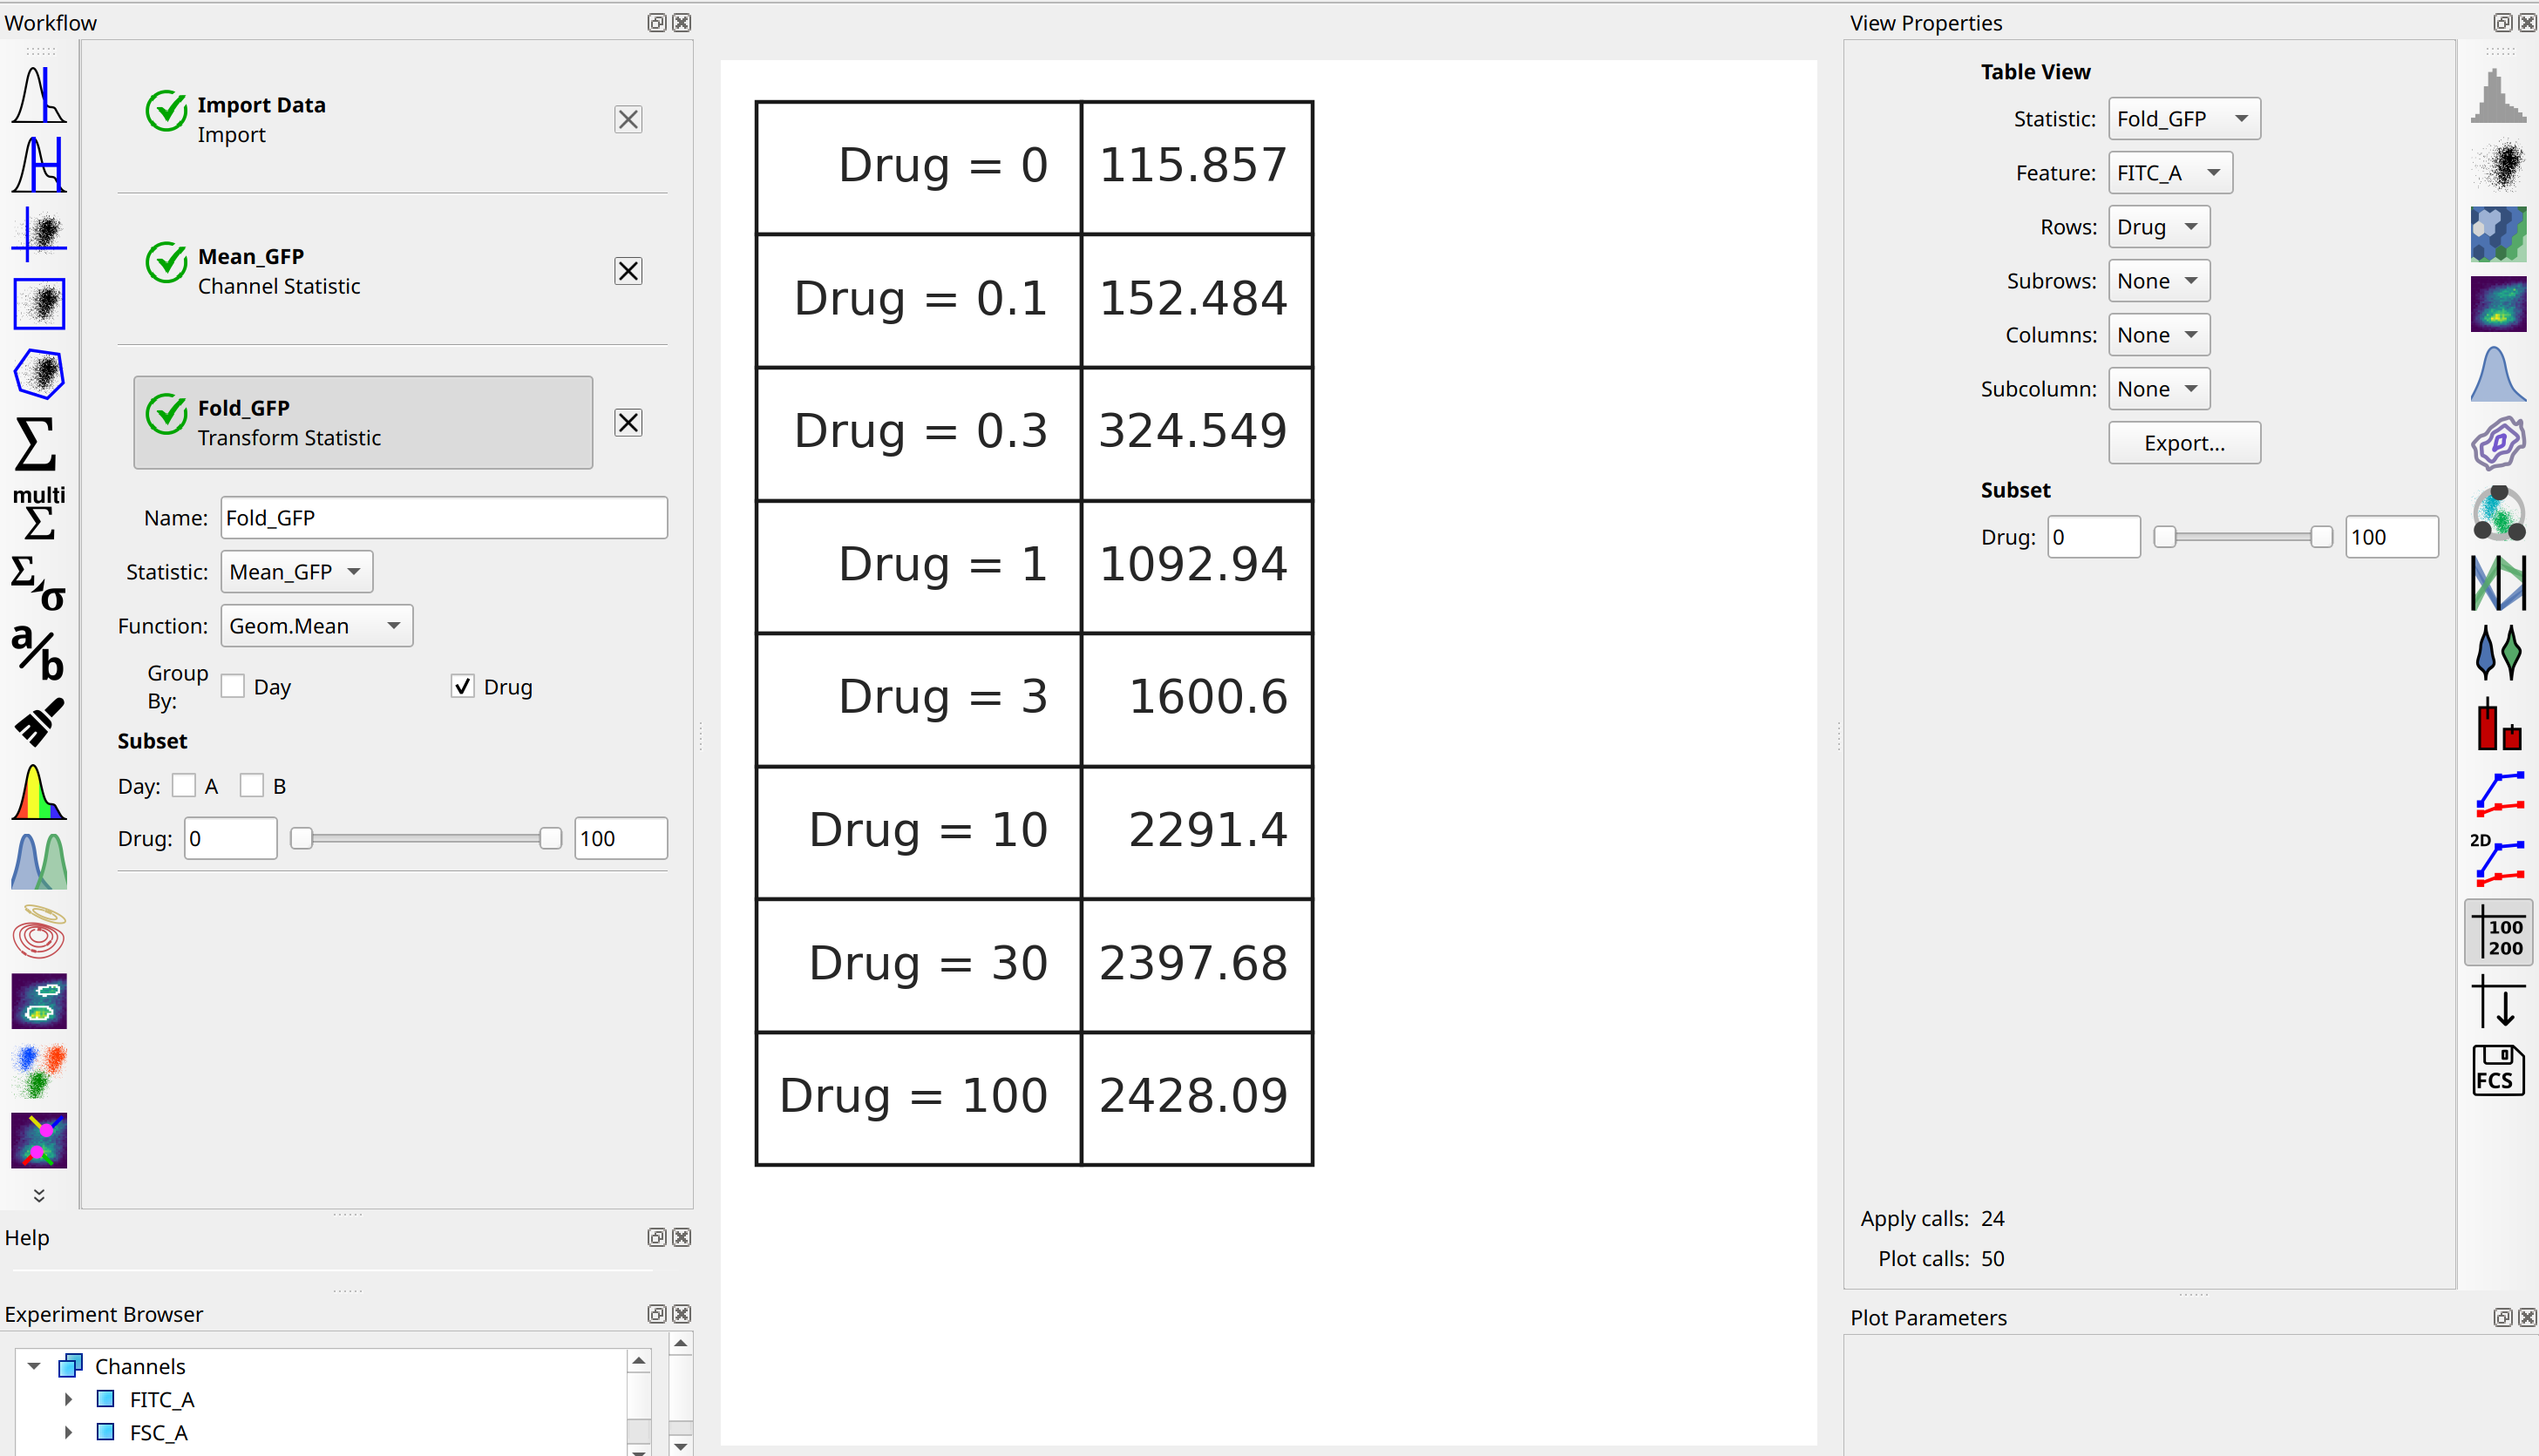Click the Drug minimum field in Workflow subset
The width and height of the screenshot is (2539, 1456).
tap(231, 838)
